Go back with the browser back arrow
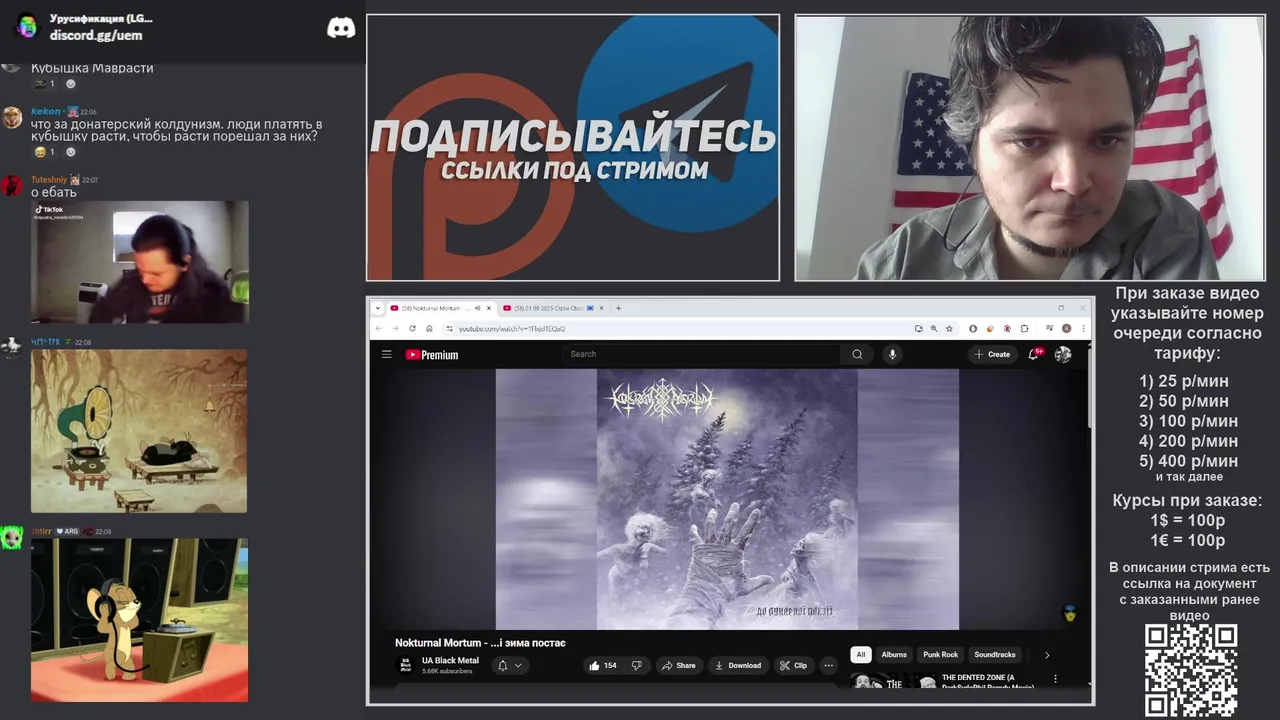This screenshot has width=1280, height=720. [x=378, y=328]
